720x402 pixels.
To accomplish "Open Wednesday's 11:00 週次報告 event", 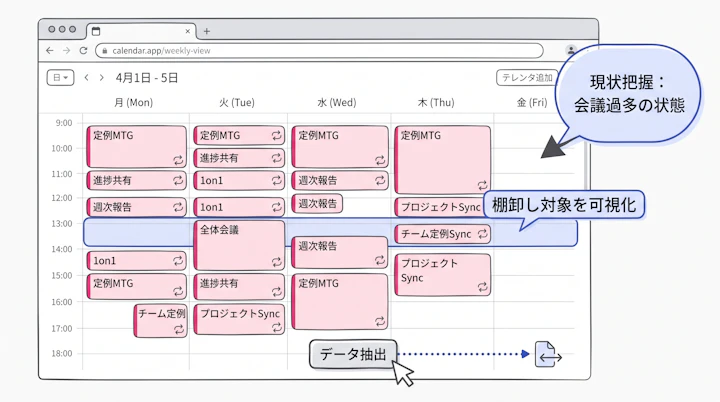I will pos(340,181).
